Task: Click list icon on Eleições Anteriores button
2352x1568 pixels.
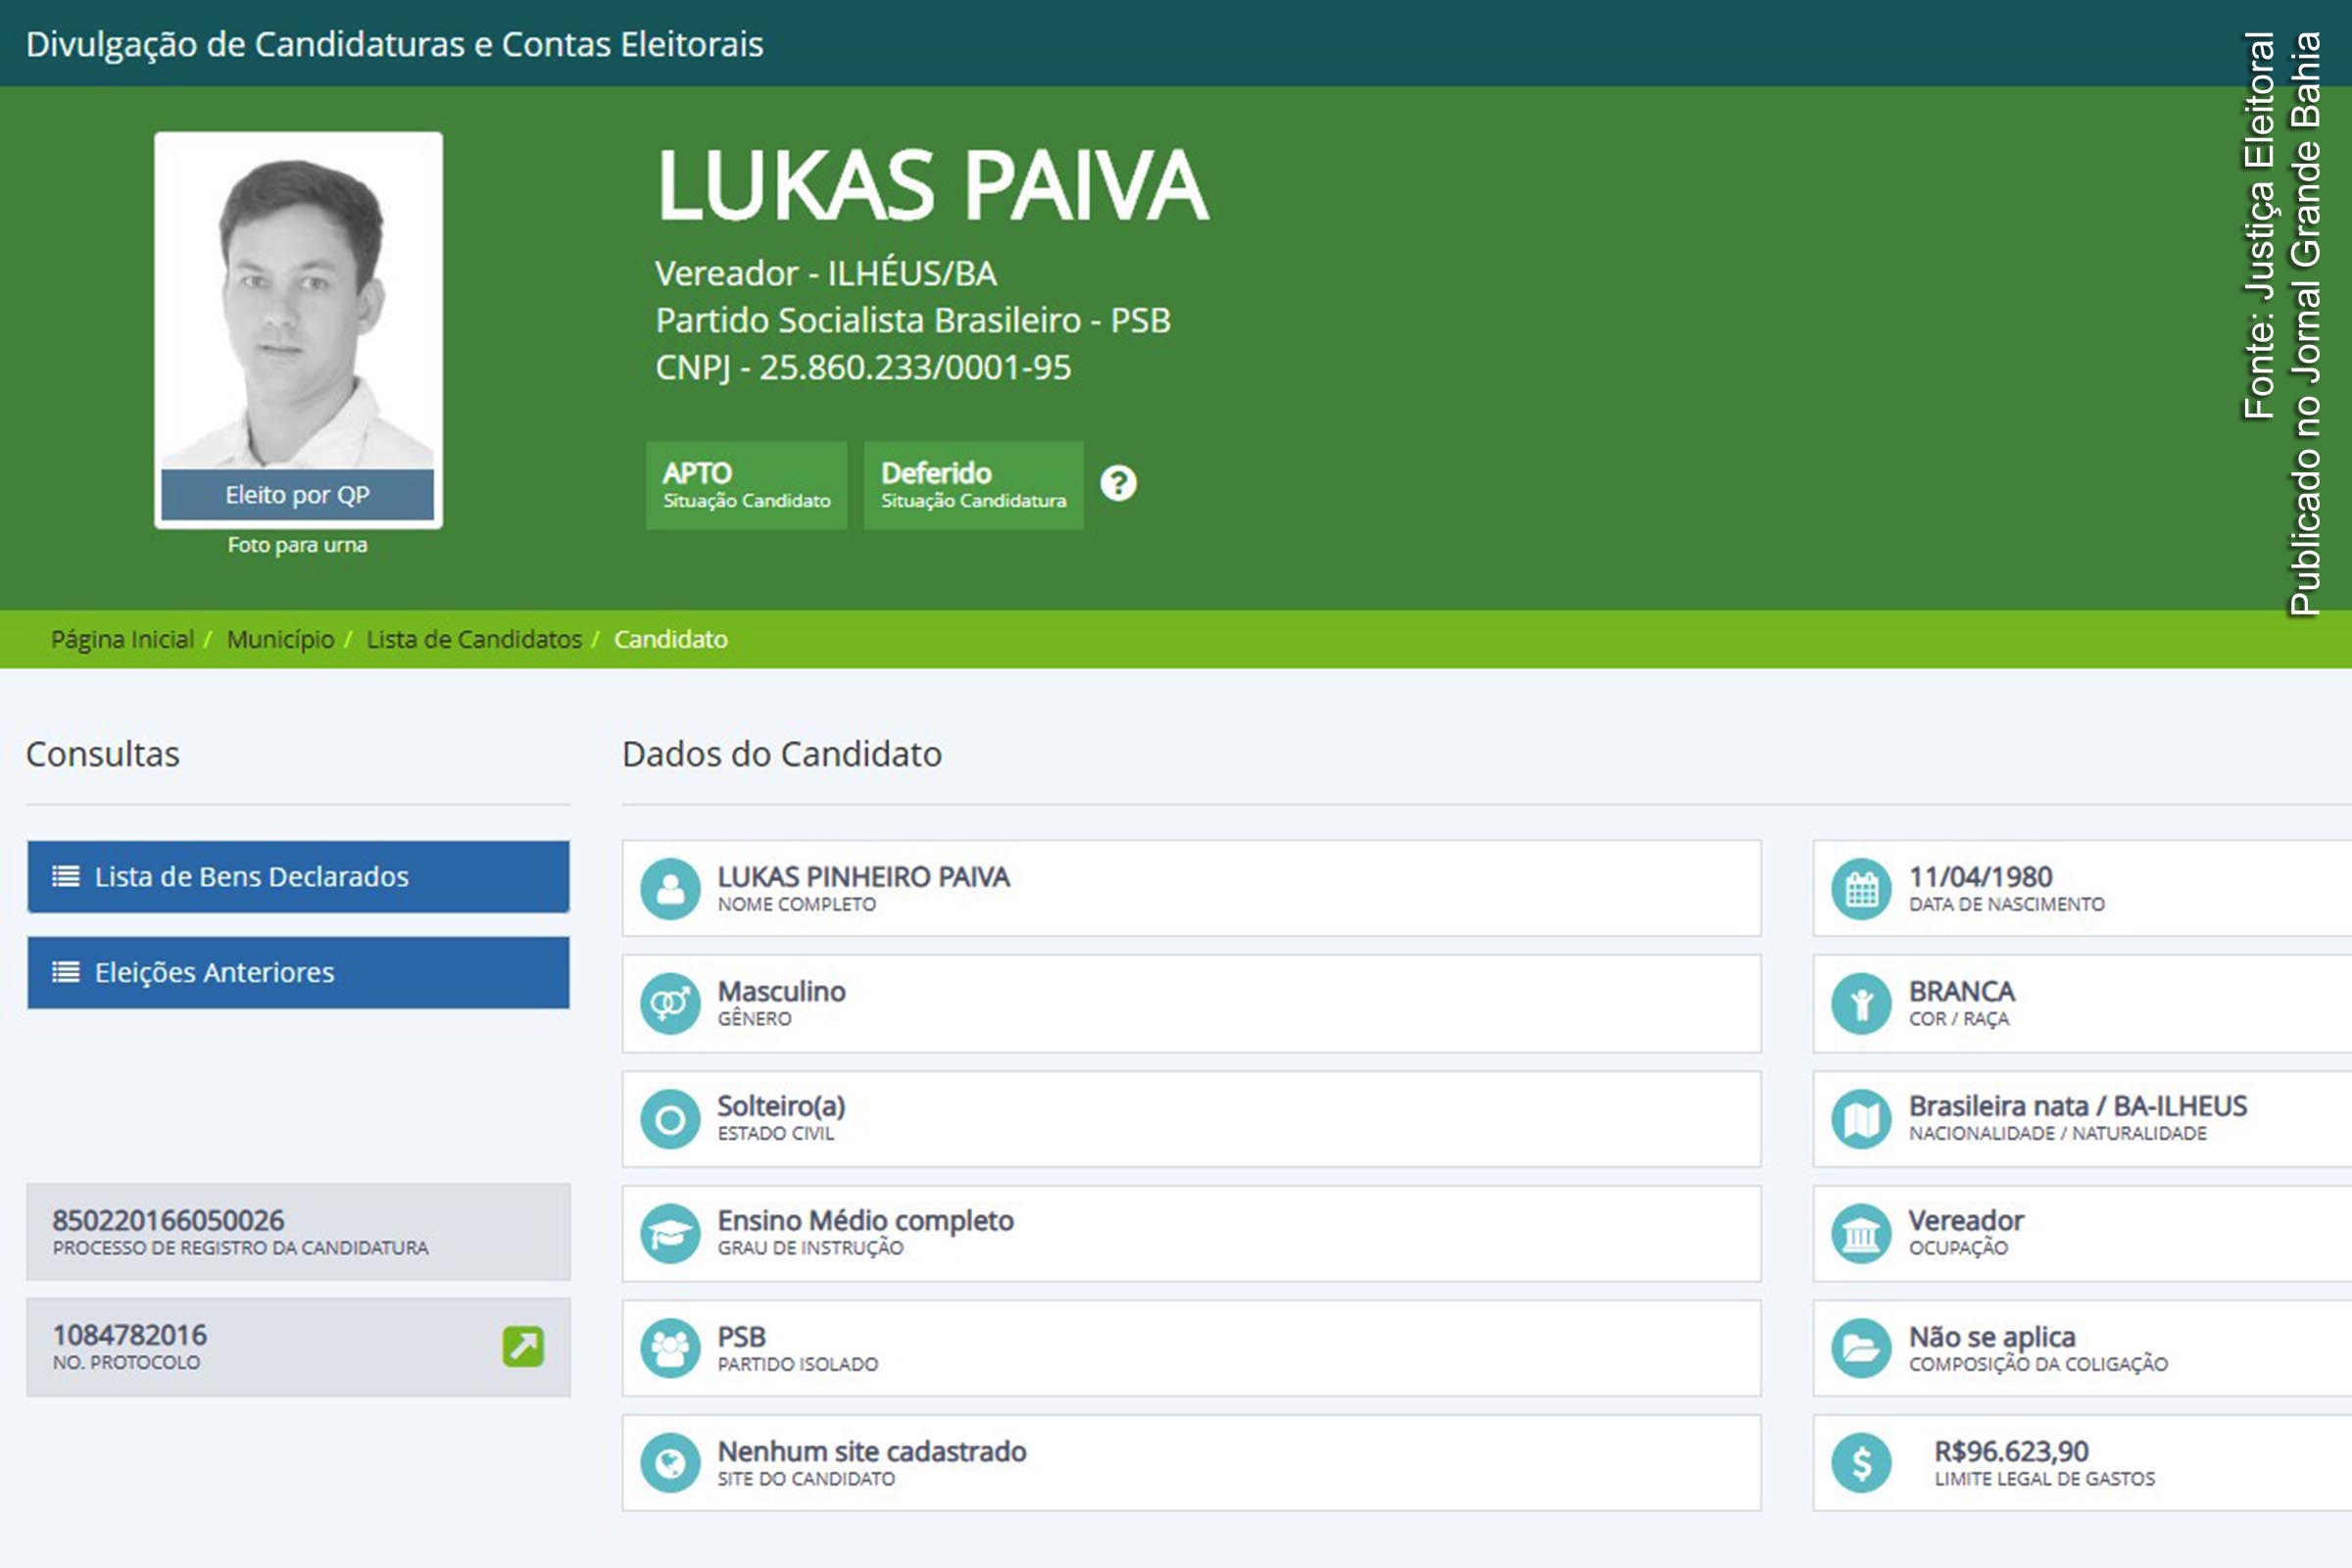Action: point(66,972)
